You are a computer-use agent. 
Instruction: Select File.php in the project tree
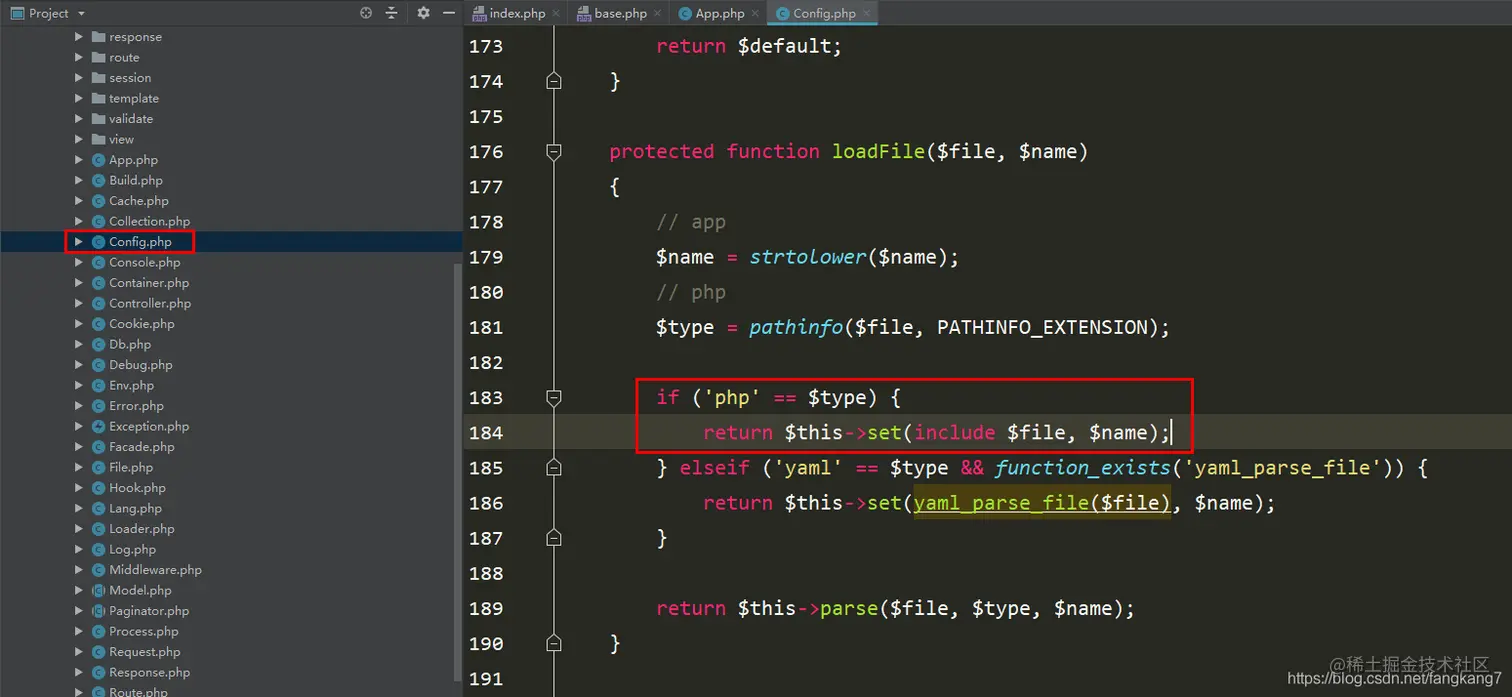coord(131,467)
